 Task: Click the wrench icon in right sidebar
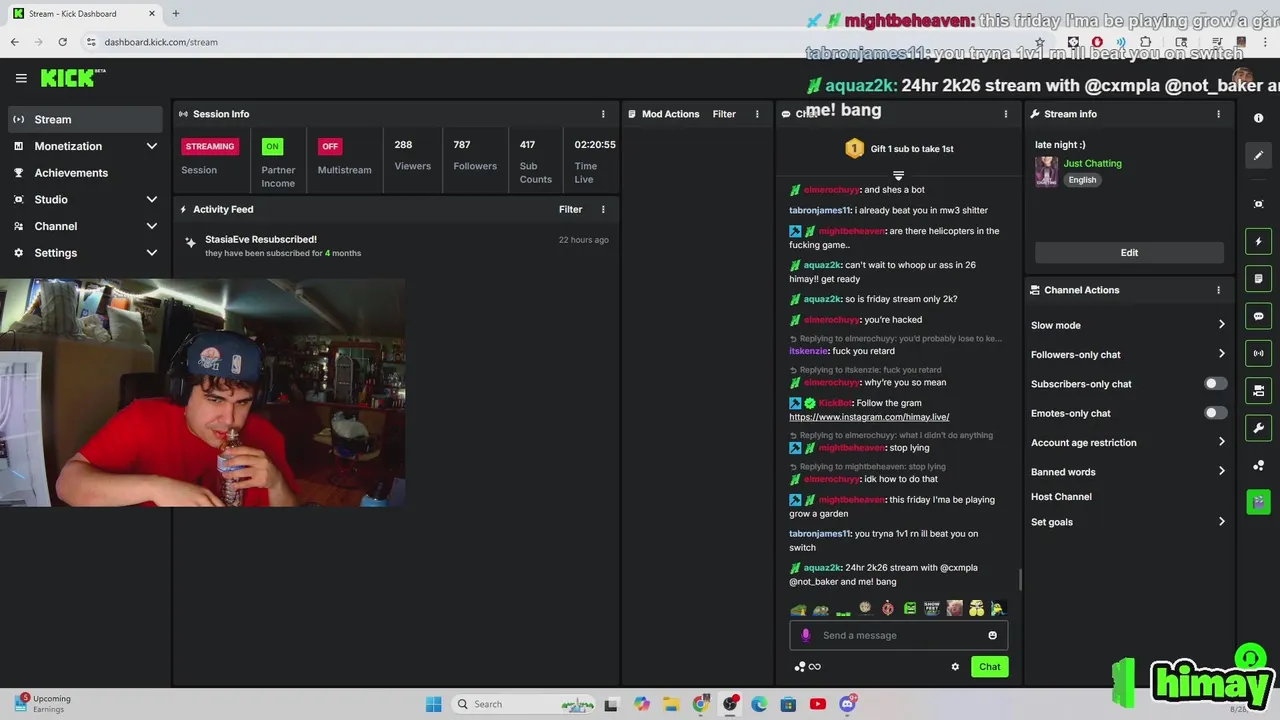(1258, 428)
